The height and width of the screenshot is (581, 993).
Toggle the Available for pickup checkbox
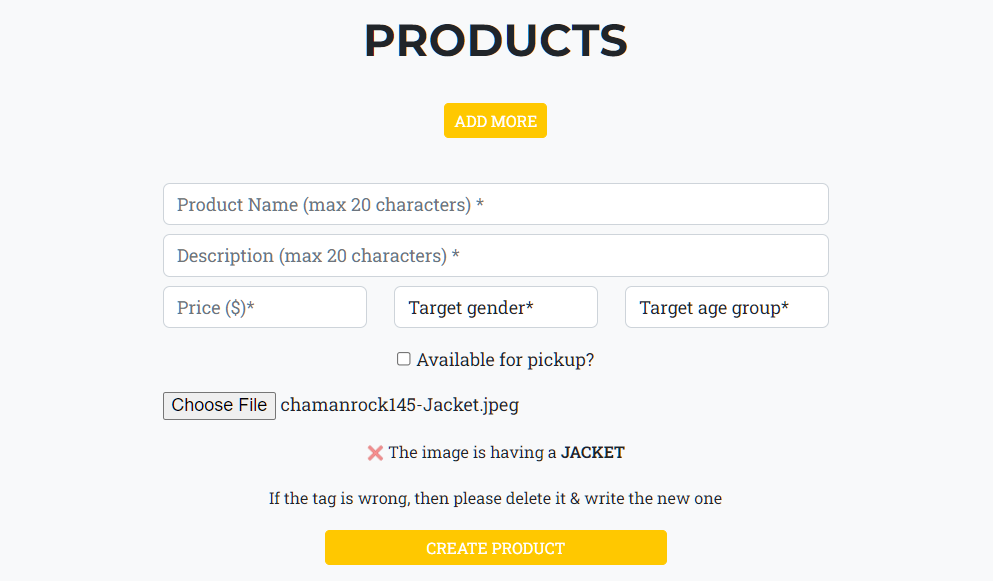pyautogui.click(x=404, y=359)
